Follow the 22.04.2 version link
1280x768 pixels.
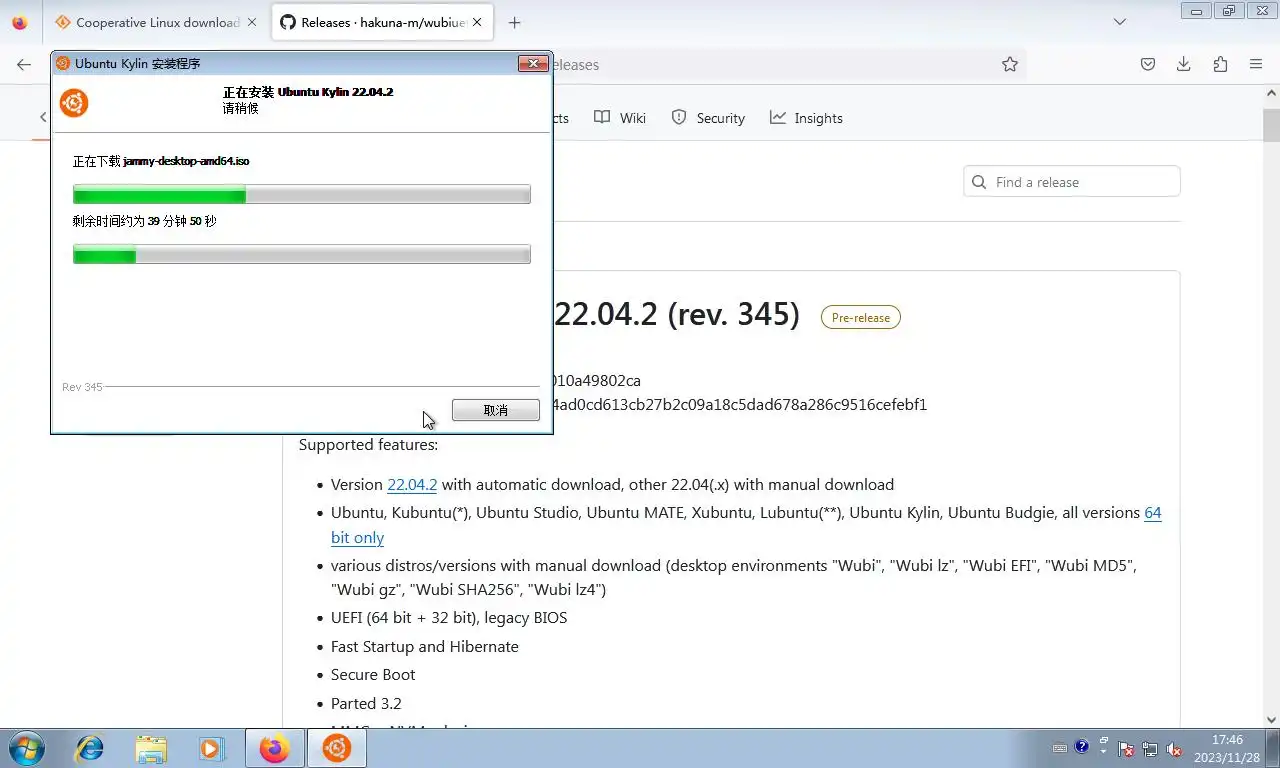[412, 484]
